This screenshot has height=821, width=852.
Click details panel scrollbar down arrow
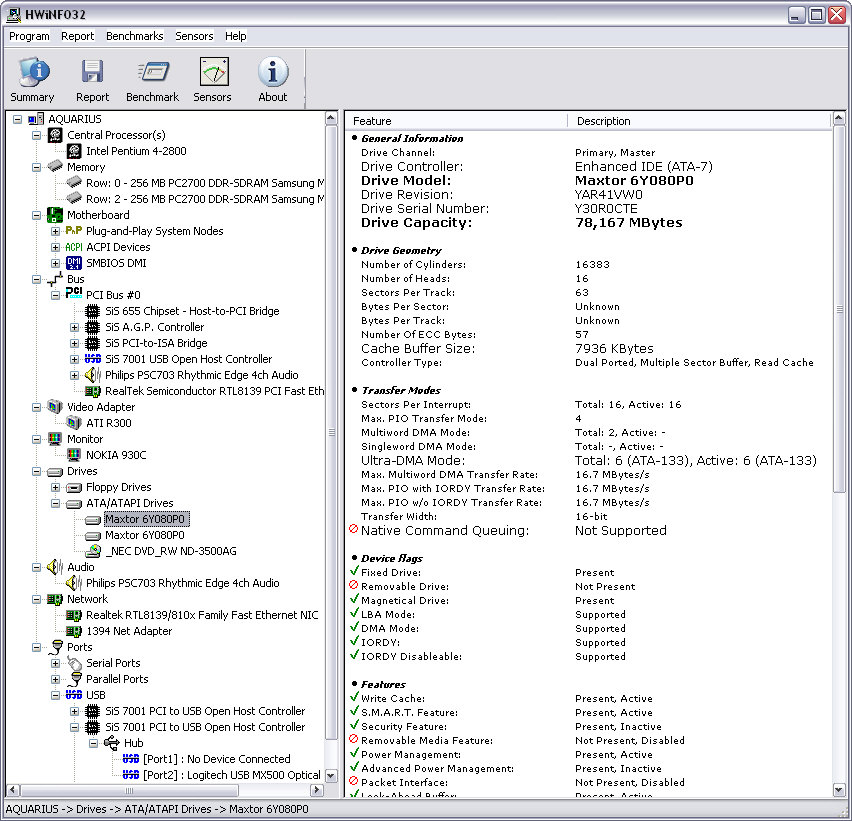pos(838,790)
